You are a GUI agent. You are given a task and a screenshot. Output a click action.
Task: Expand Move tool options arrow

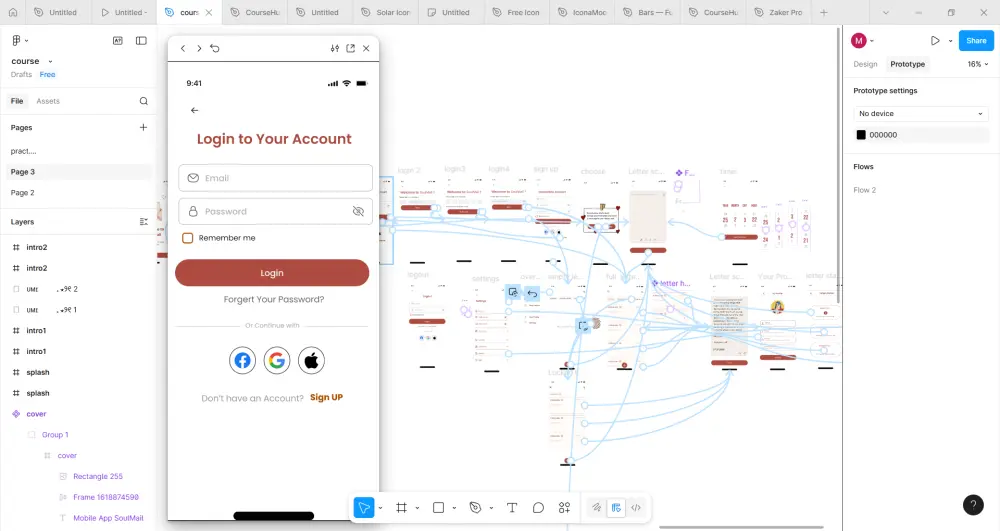point(380,508)
